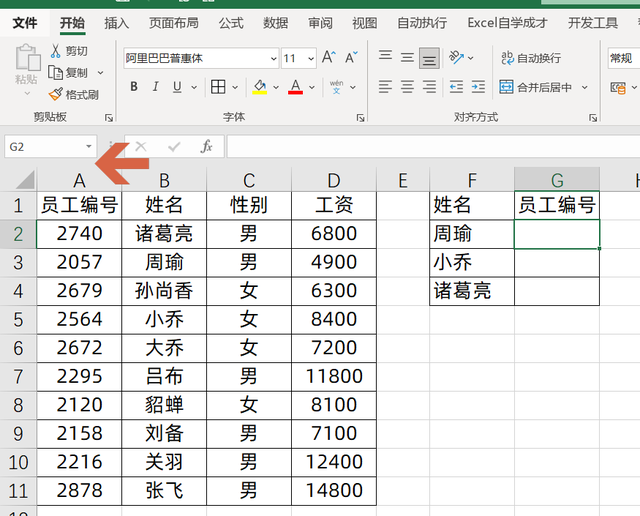
Task: Switch to the 审阅 Review tab
Action: [320, 23]
